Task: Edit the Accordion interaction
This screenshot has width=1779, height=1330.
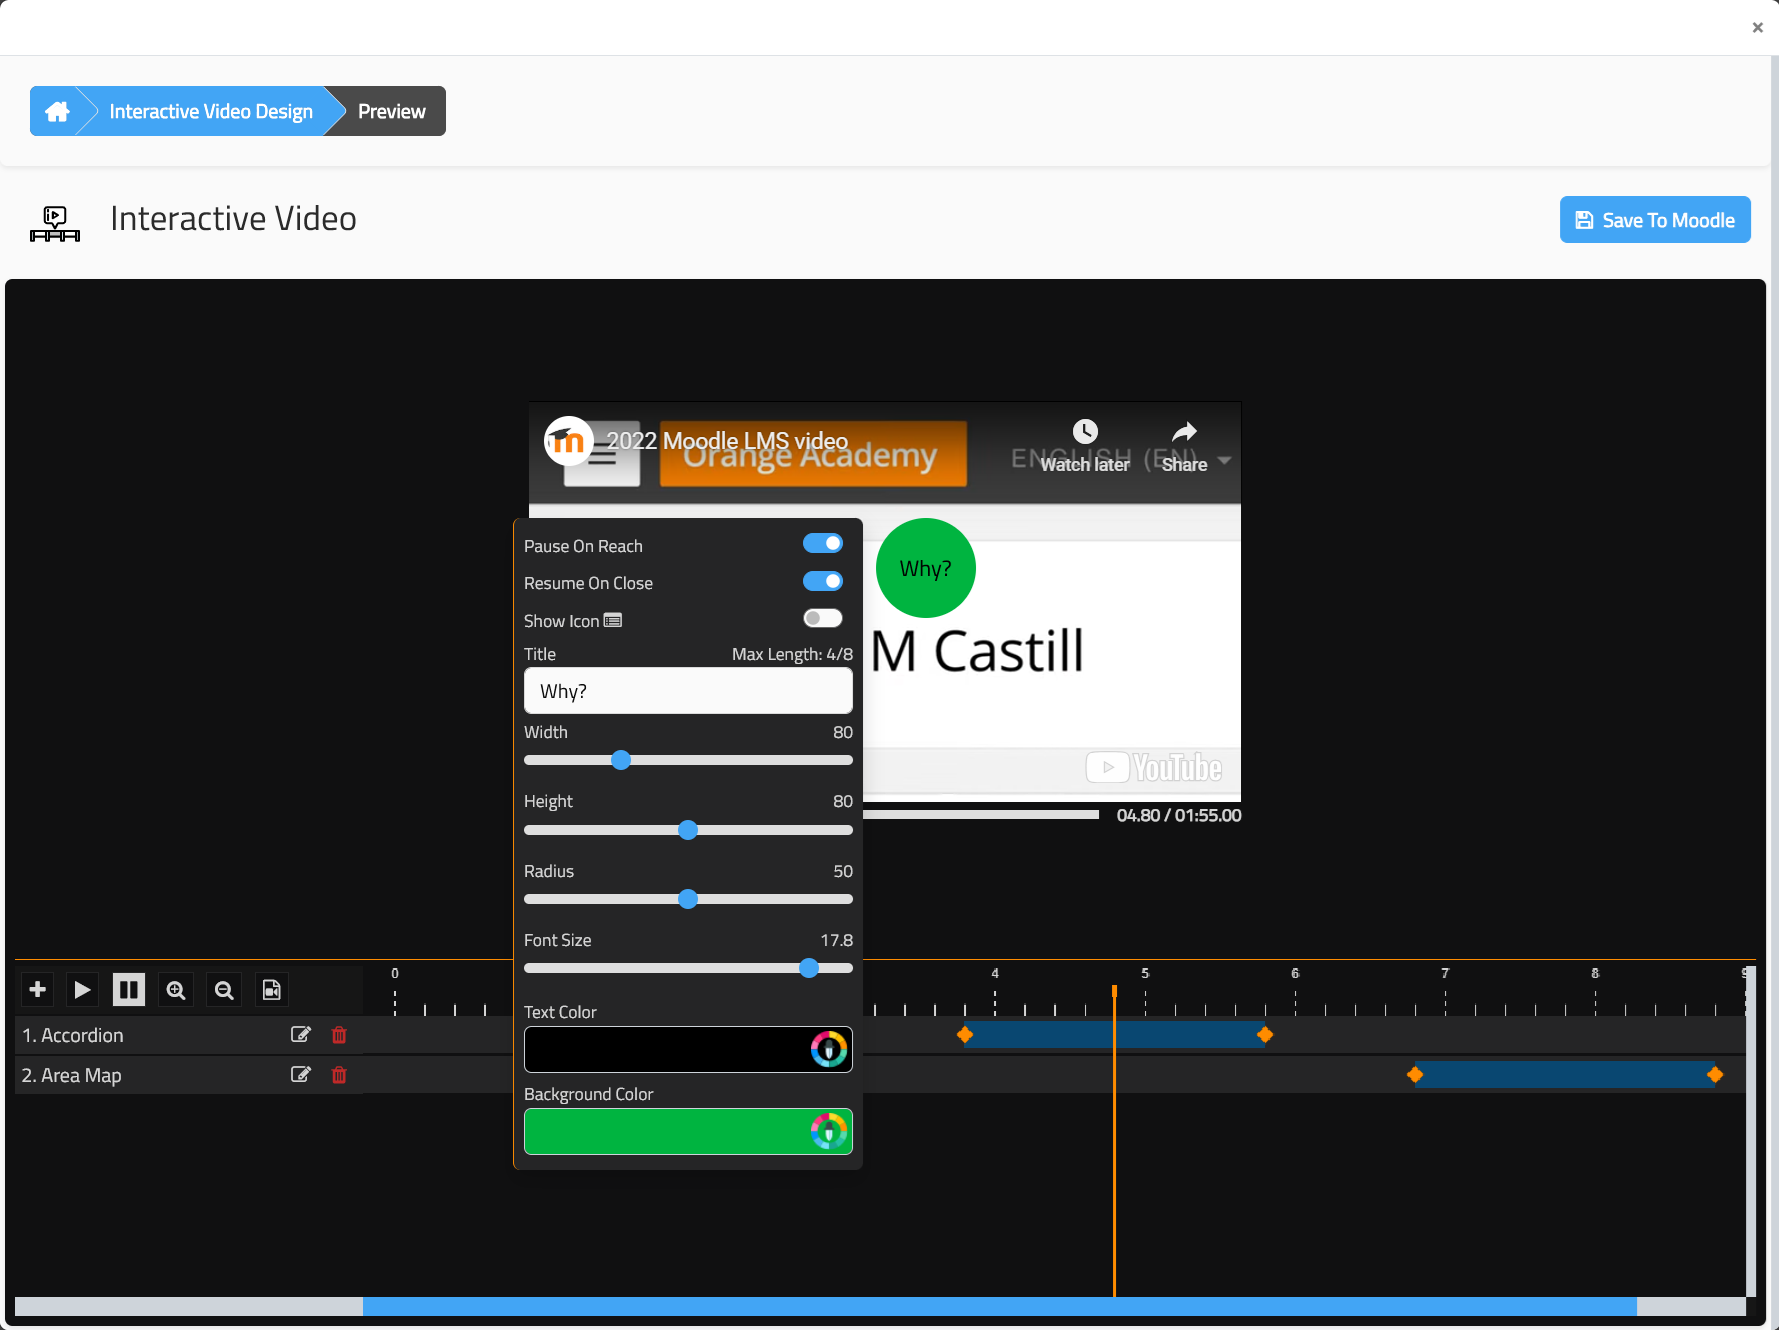Action: pyautogui.click(x=300, y=1034)
